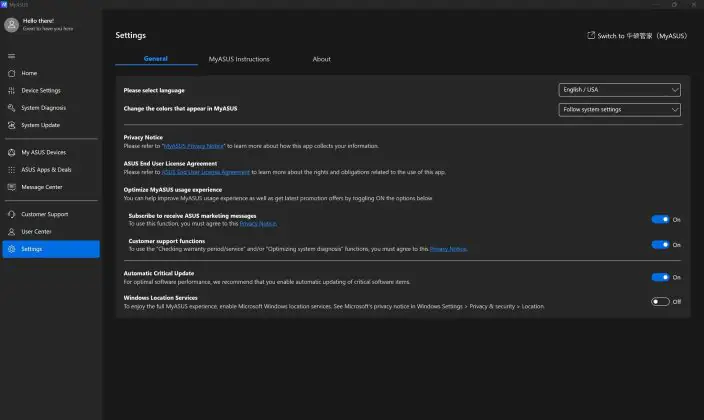
Task: Click Optimize MyASUS usage experience heading
Action: coord(172,190)
